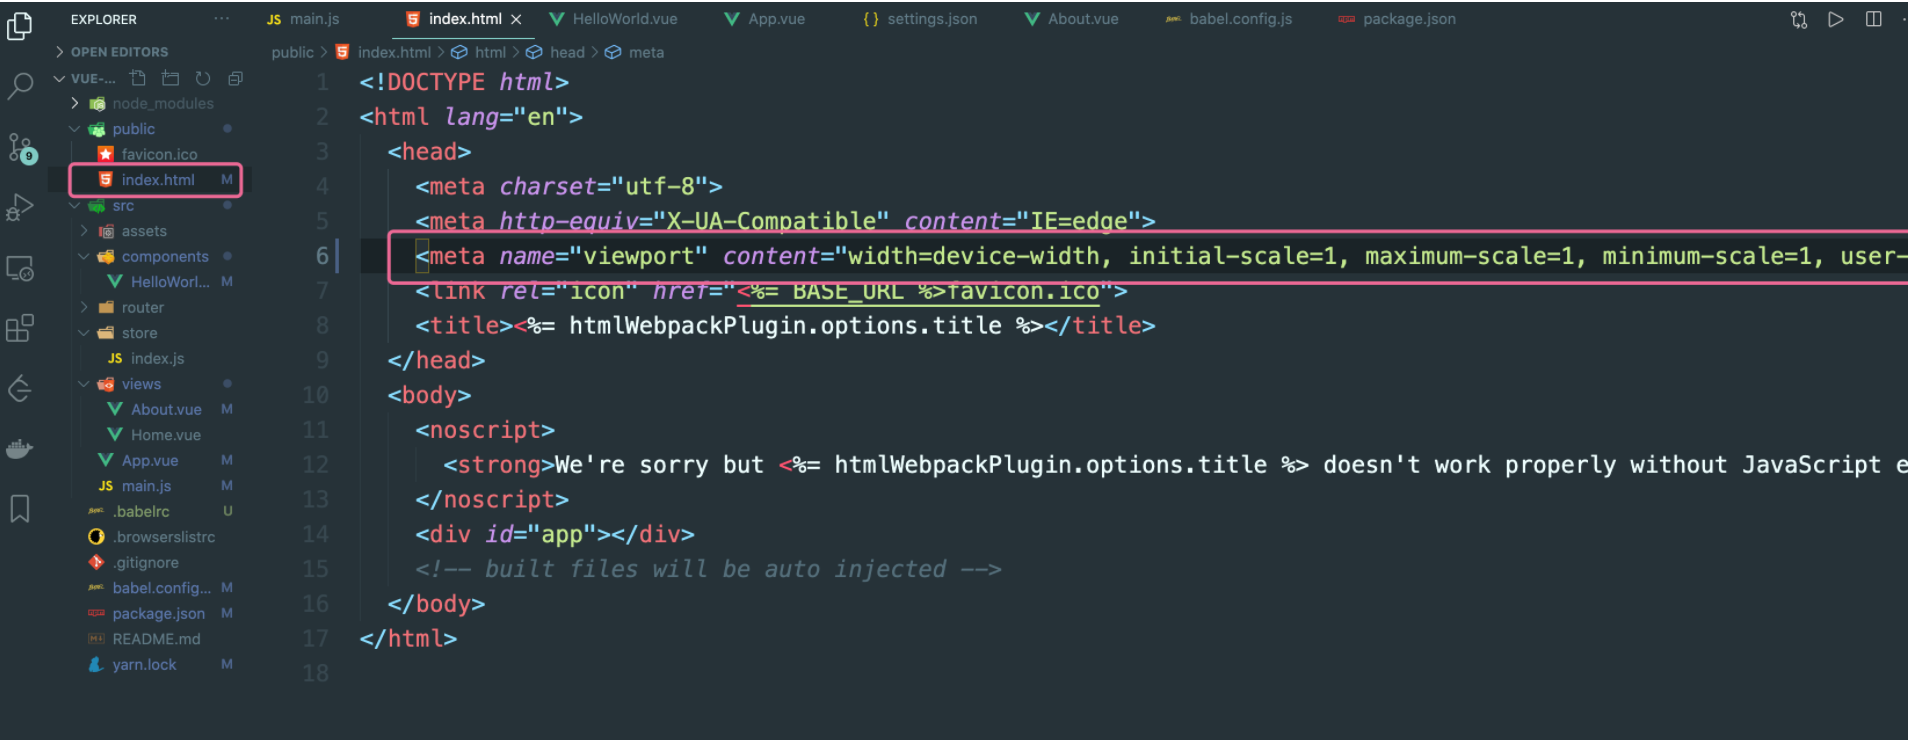Click the meta charset="utf-8" code line
1908x740 pixels.
[x=569, y=187]
